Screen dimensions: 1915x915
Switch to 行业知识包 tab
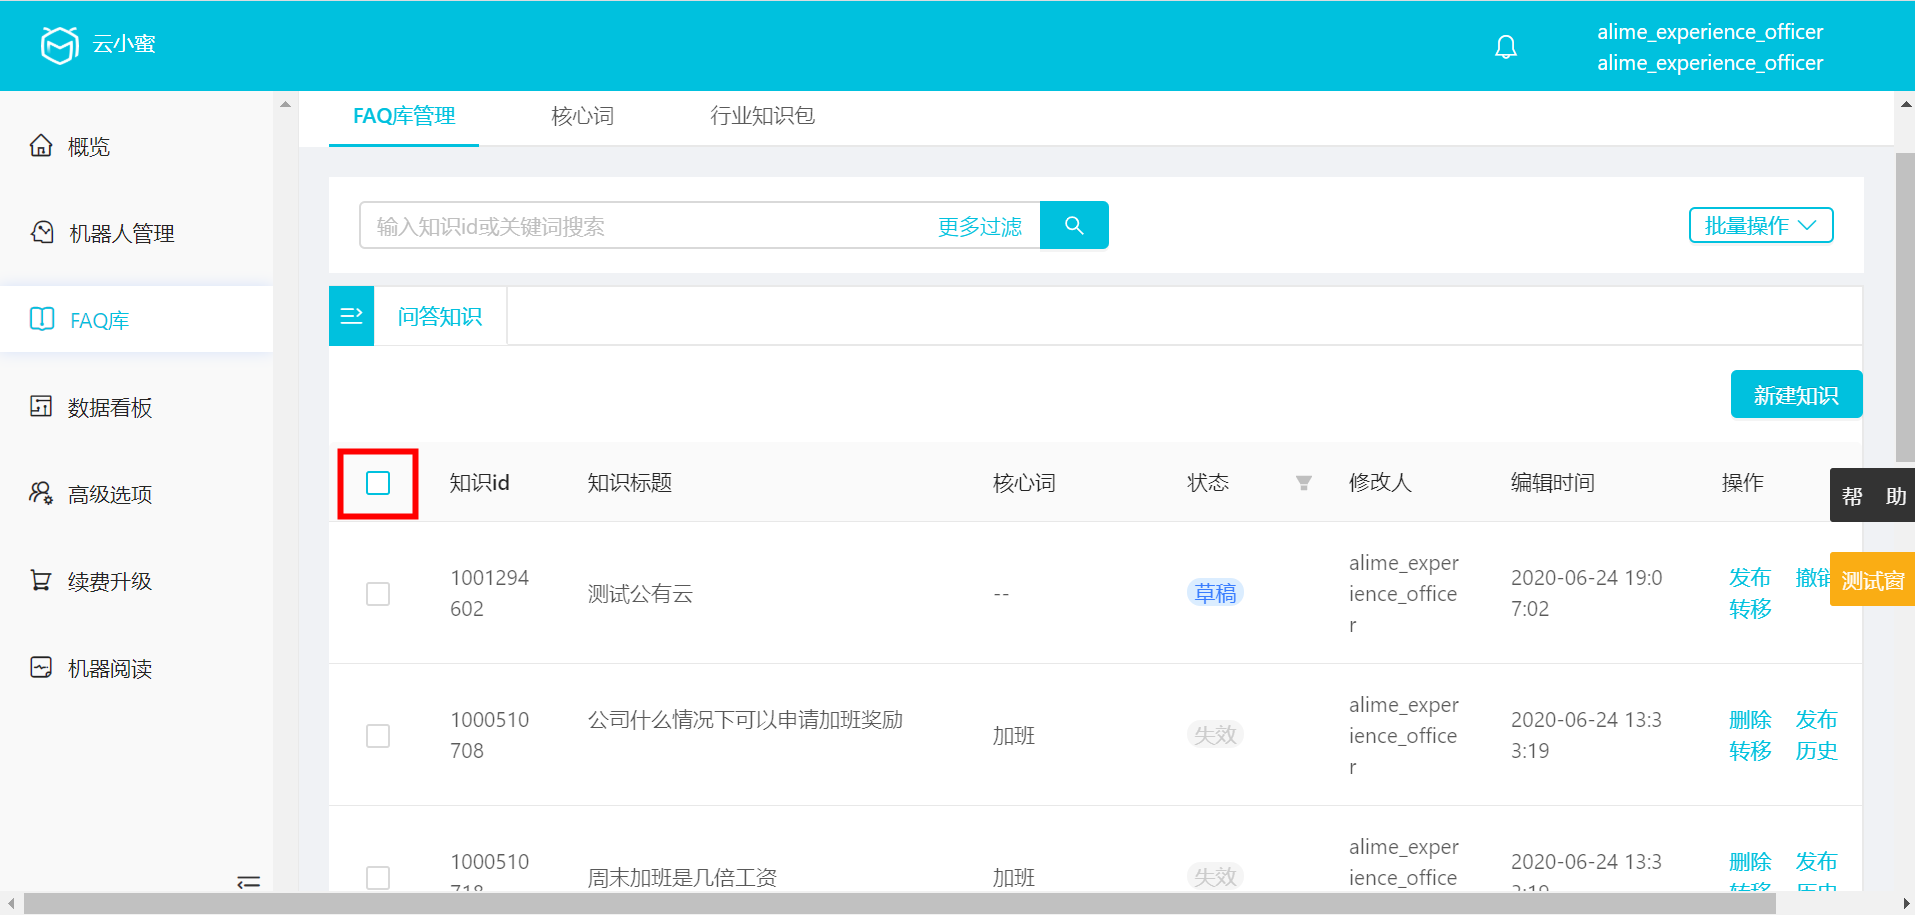[762, 116]
